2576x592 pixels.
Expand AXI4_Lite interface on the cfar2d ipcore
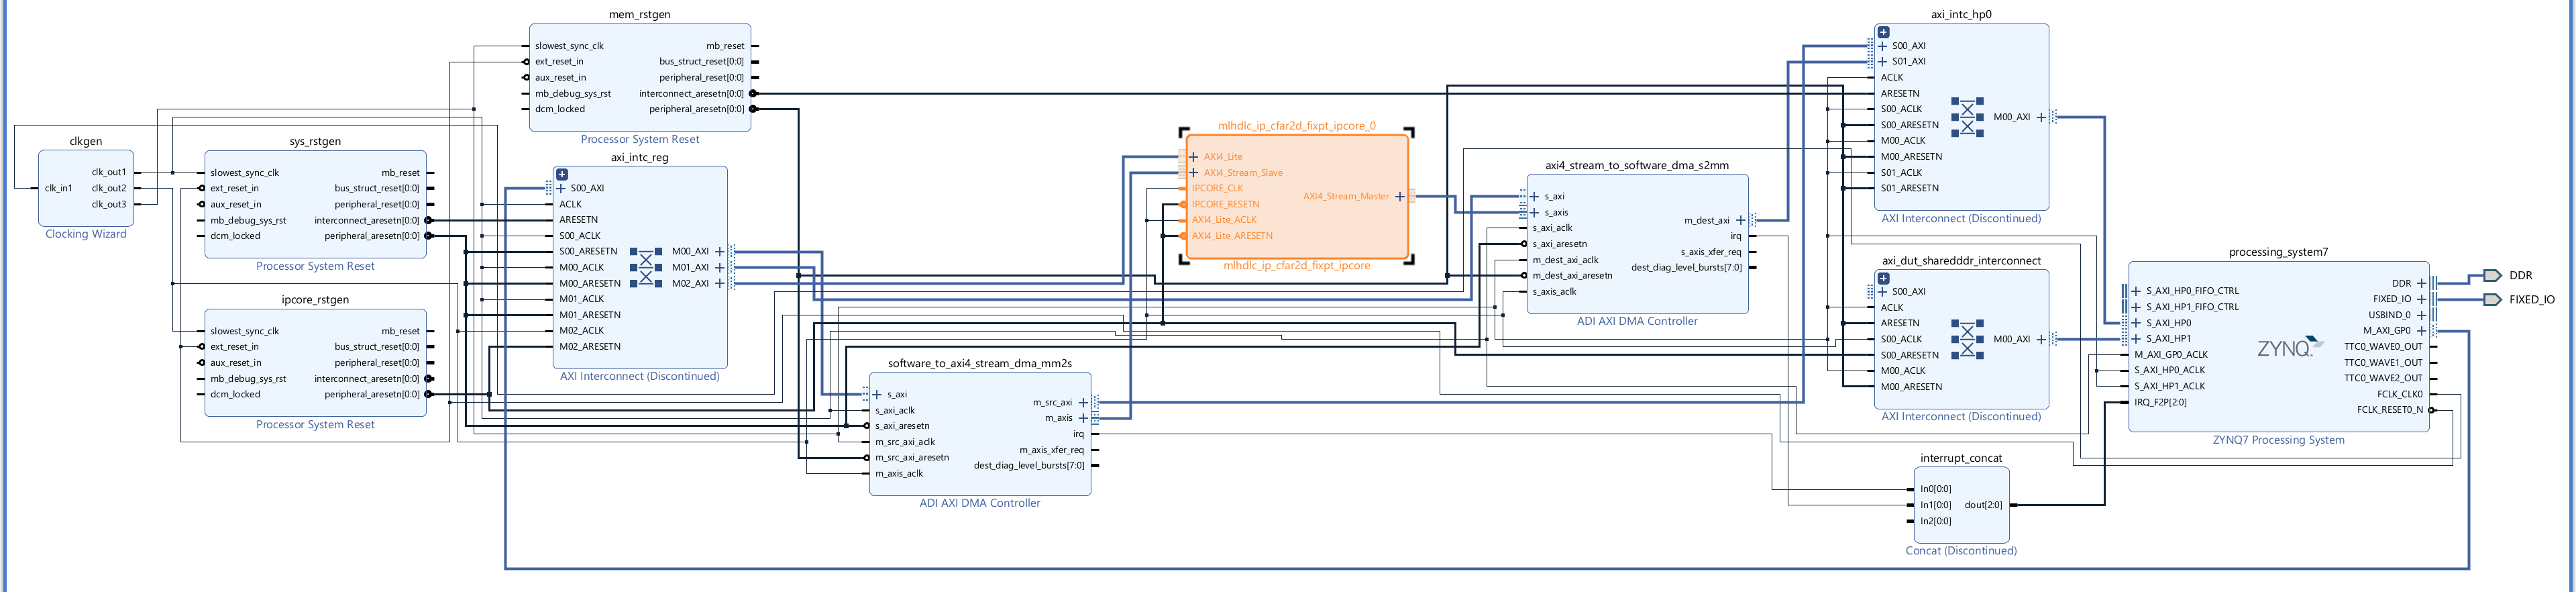[x=1194, y=157]
